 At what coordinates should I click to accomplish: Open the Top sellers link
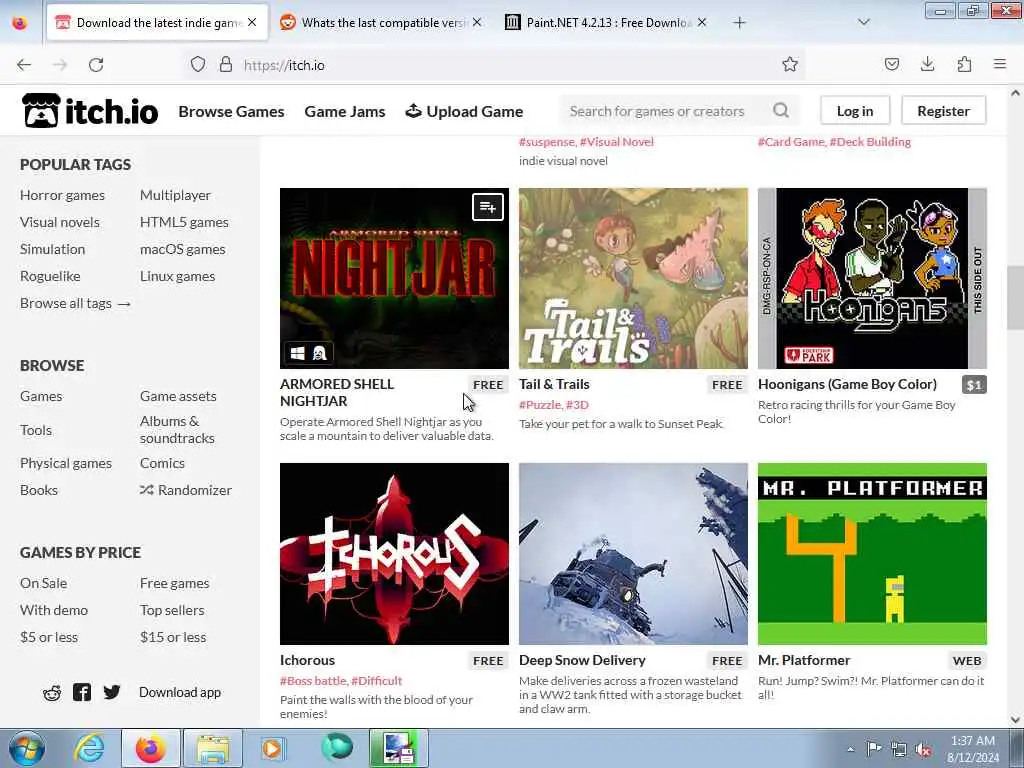172,610
